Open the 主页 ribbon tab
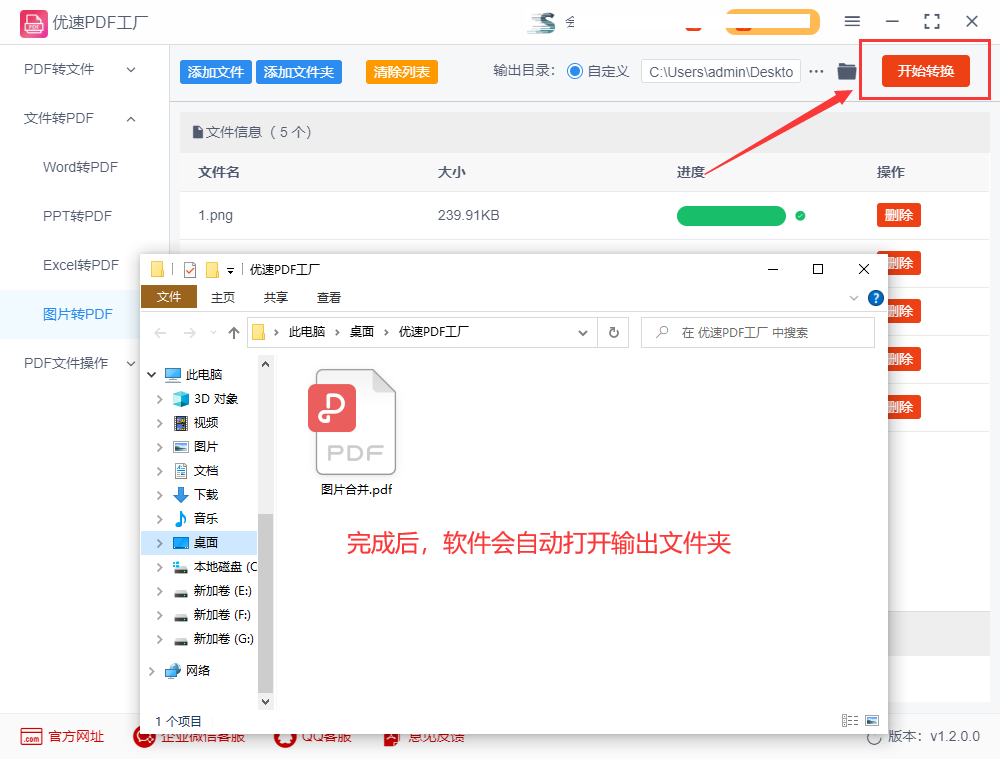The height and width of the screenshot is (760, 1000). [223, 297]
